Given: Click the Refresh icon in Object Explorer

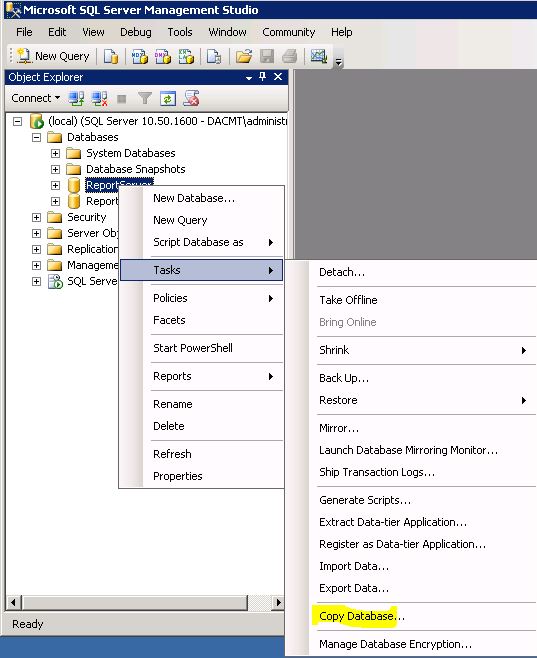Looking at the screenshot, I should coord(168,99).
